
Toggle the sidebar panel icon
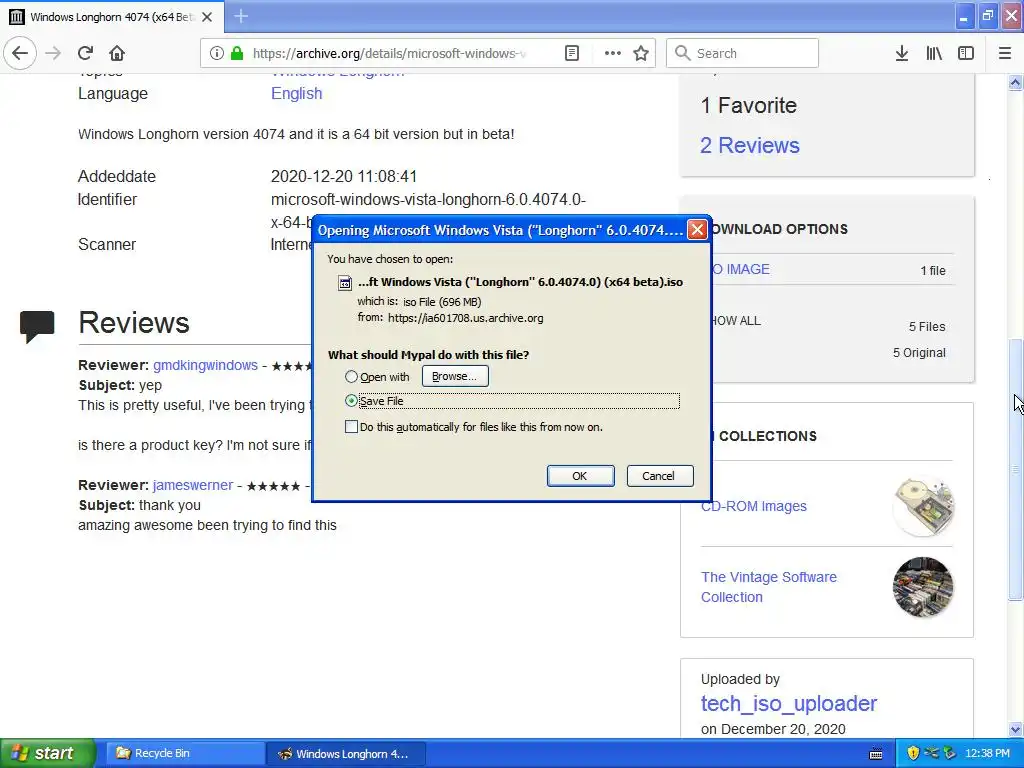point(966,53)
